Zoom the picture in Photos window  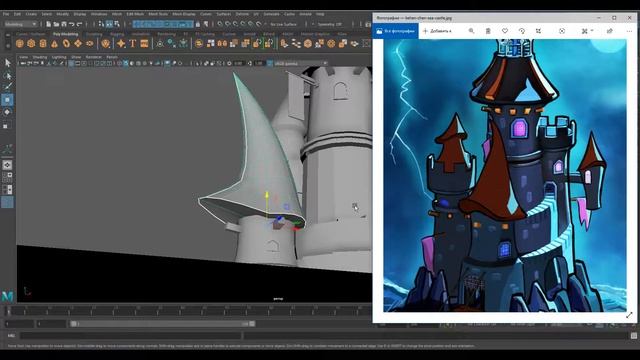point(471,31)
